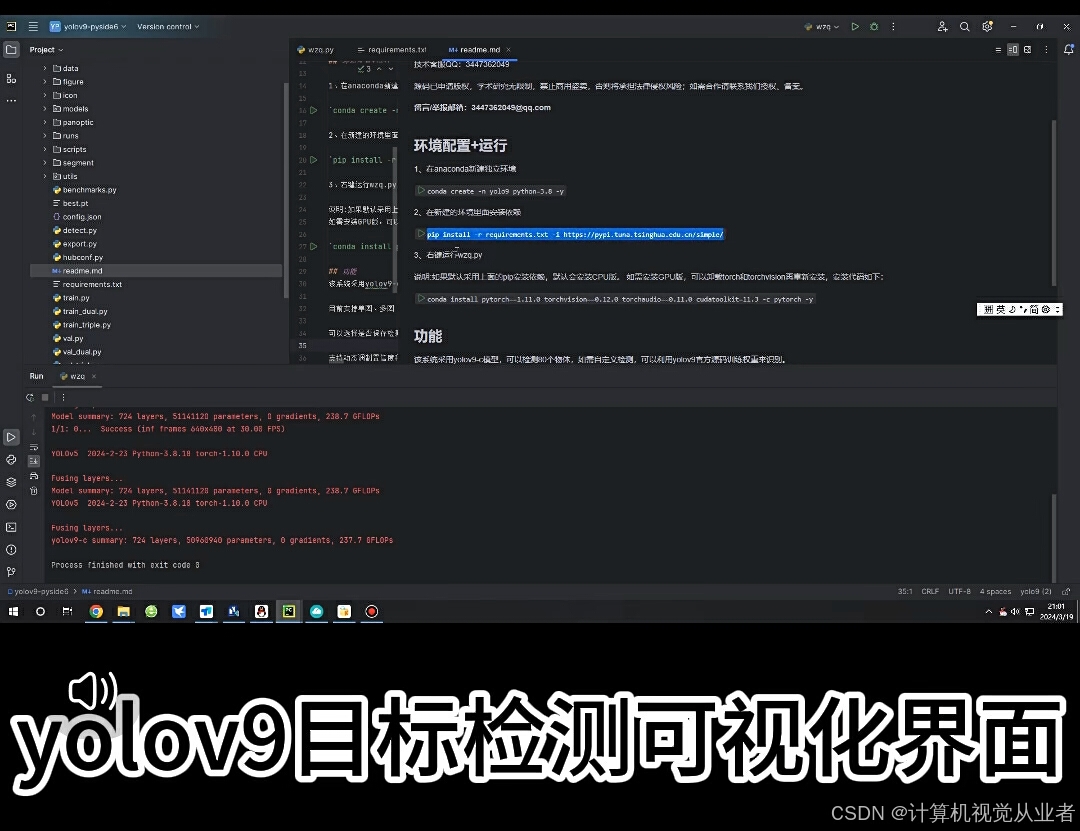Start debugging with the bug icon
This screenshot has height=831, width=1080.
click(x=874, y=26)
